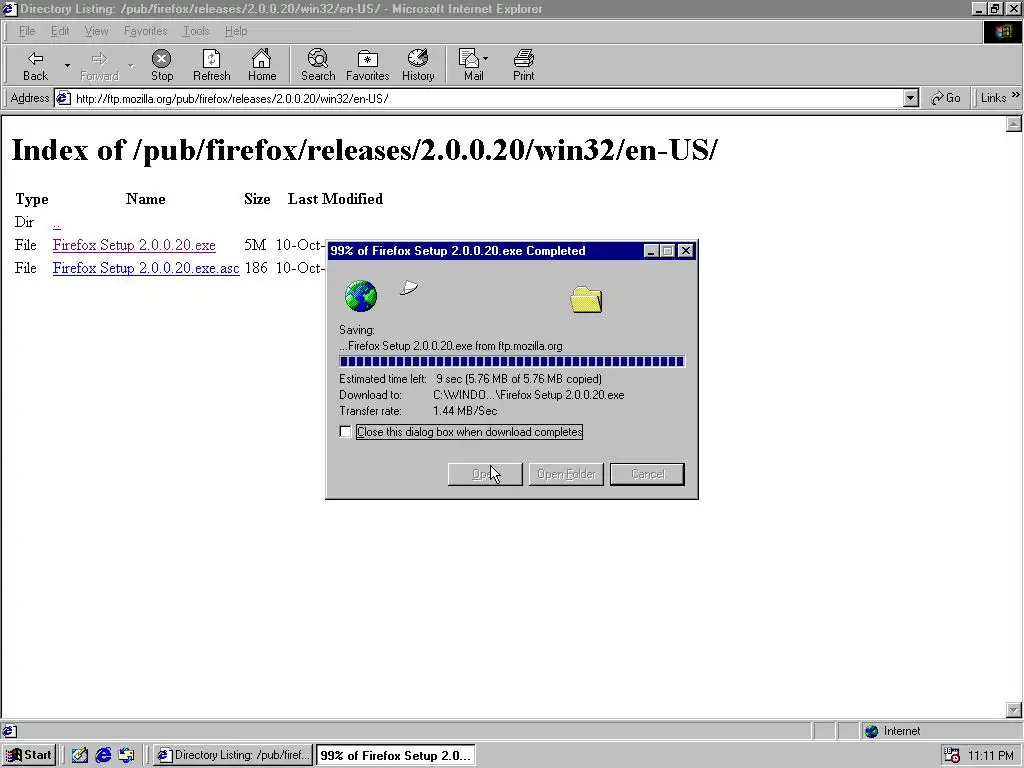Open the File menu
1024x768 pixels.
27,31
